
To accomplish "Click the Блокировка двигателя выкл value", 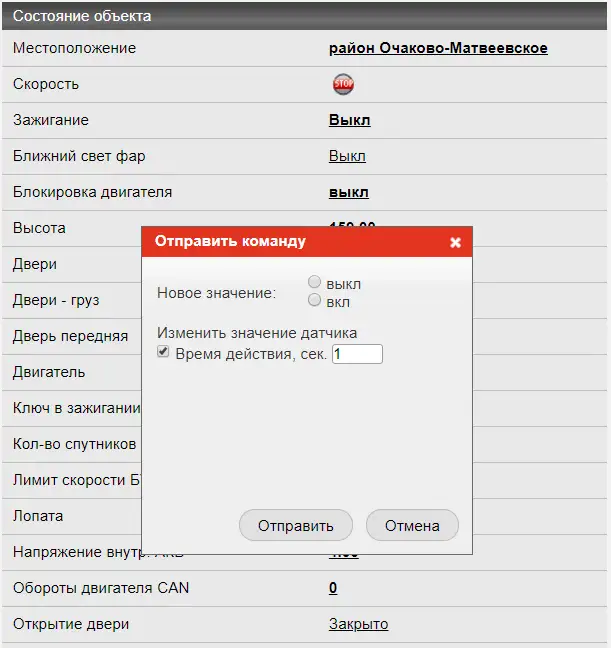I will pyautogui.click(x=348, y=192).
